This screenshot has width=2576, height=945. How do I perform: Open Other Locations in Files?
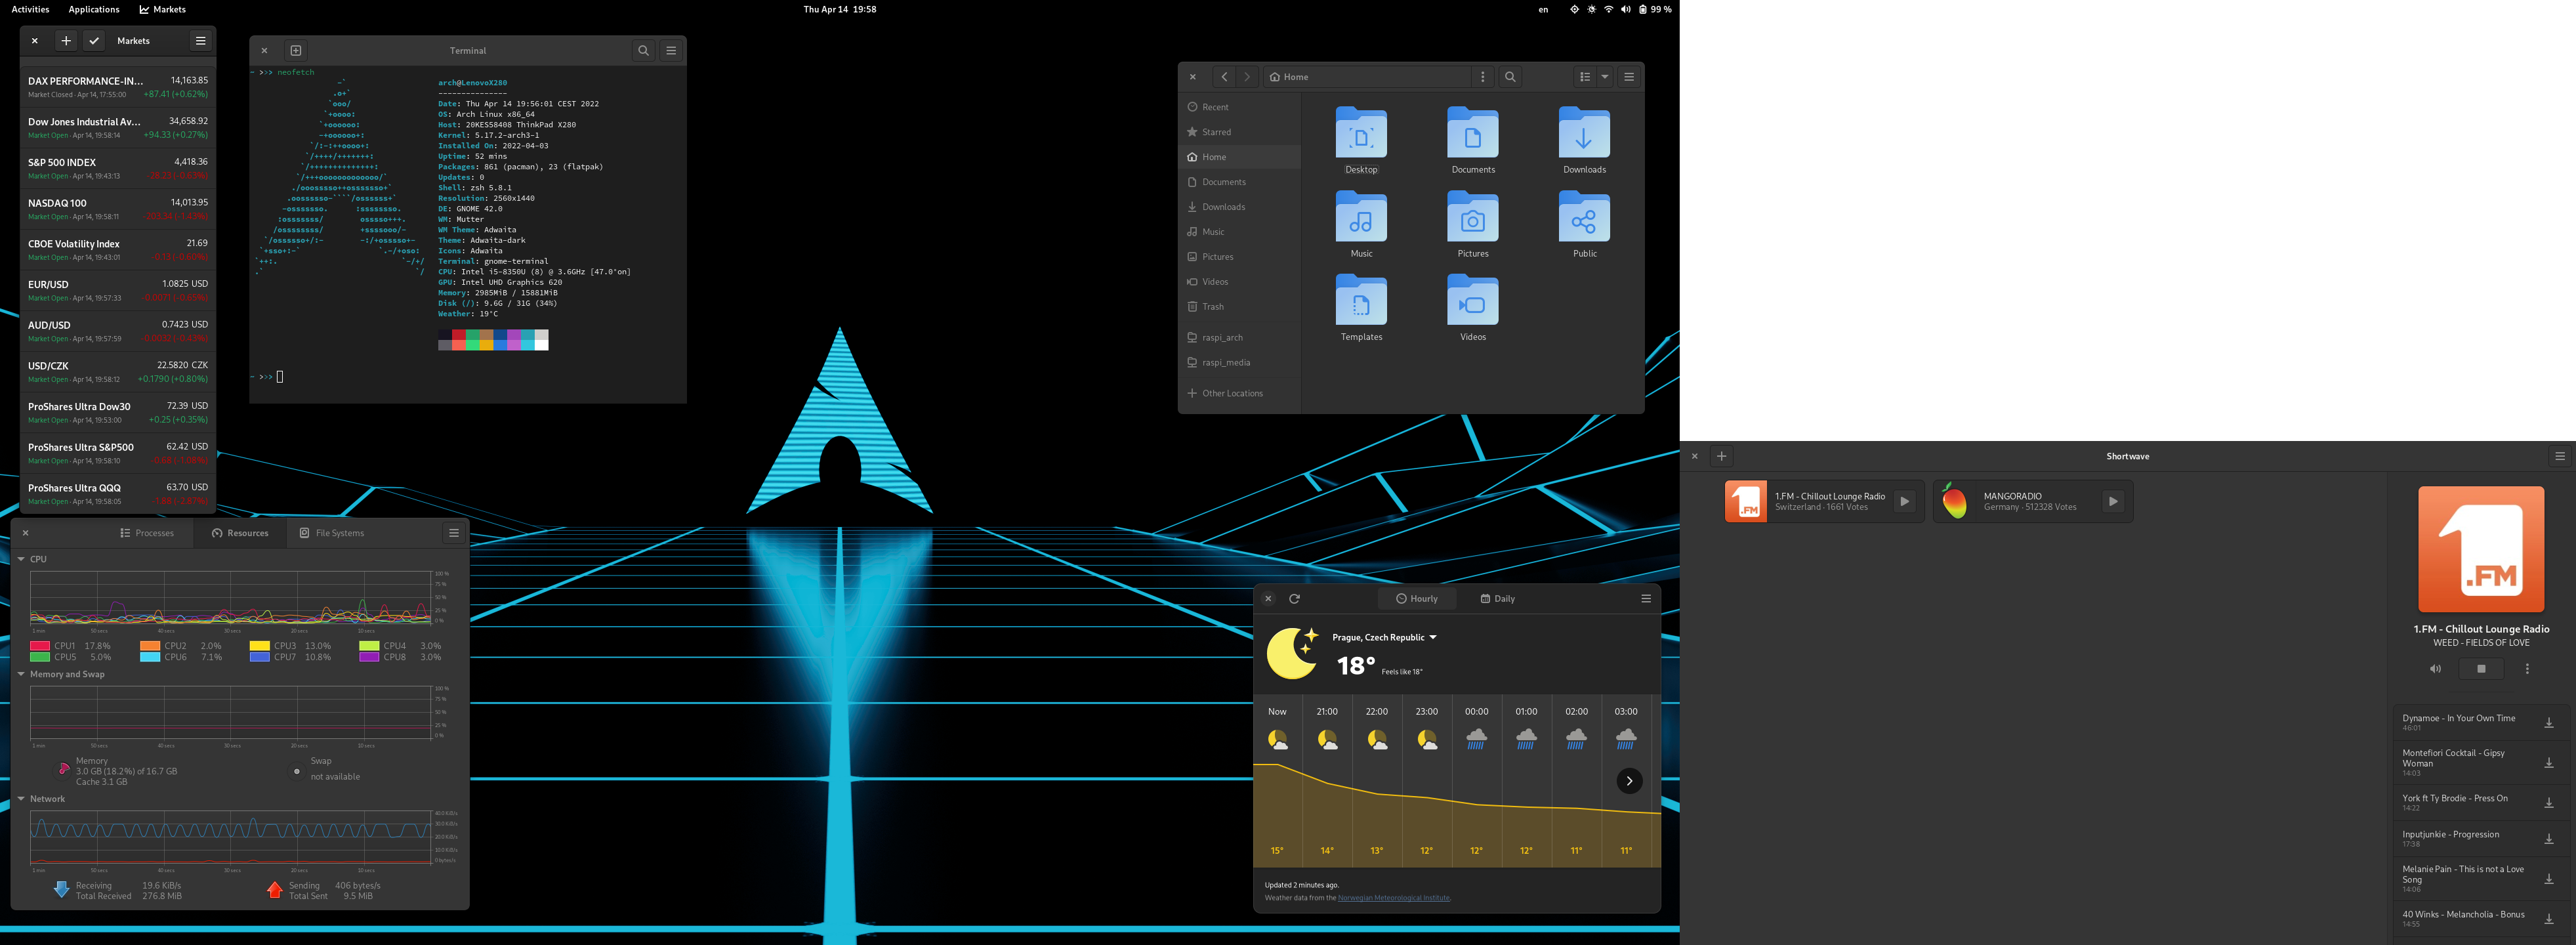click(x=1240, y=393)
